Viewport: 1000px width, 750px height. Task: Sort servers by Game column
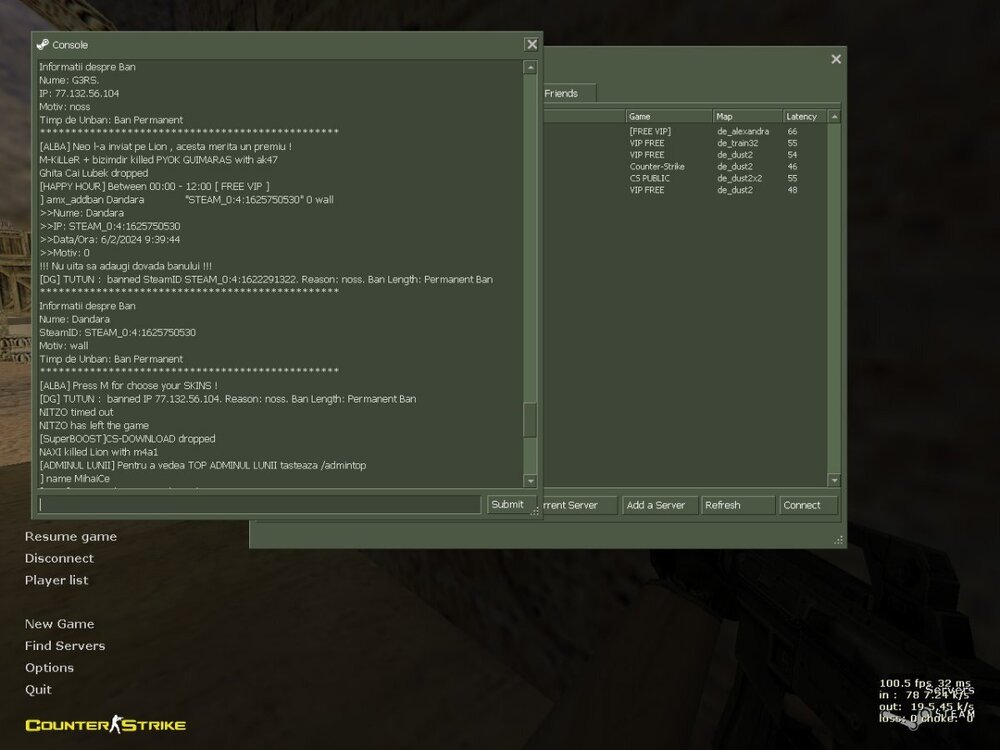click(x=667, y=116)
